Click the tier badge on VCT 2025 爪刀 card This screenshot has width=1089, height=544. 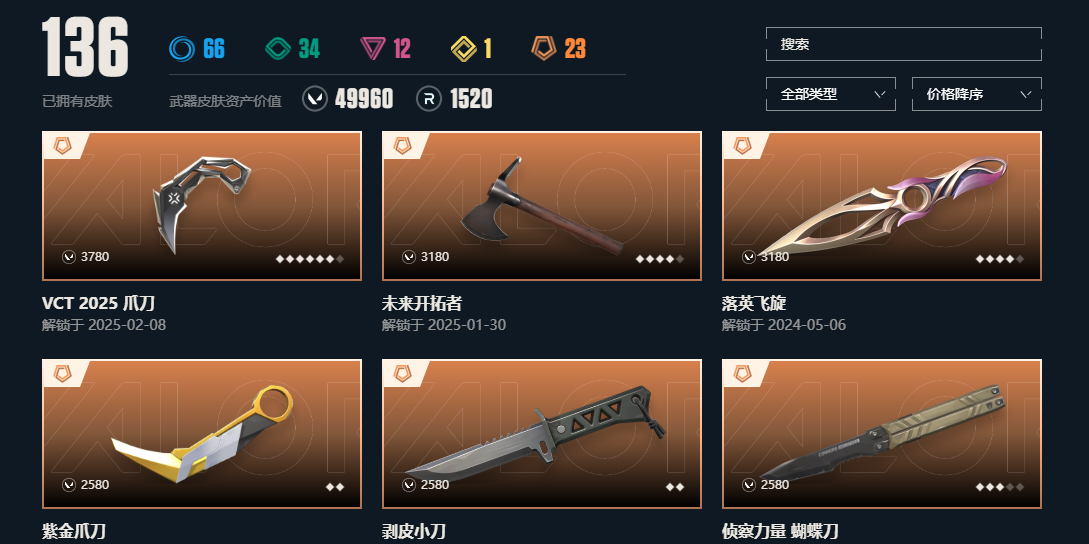64,146
